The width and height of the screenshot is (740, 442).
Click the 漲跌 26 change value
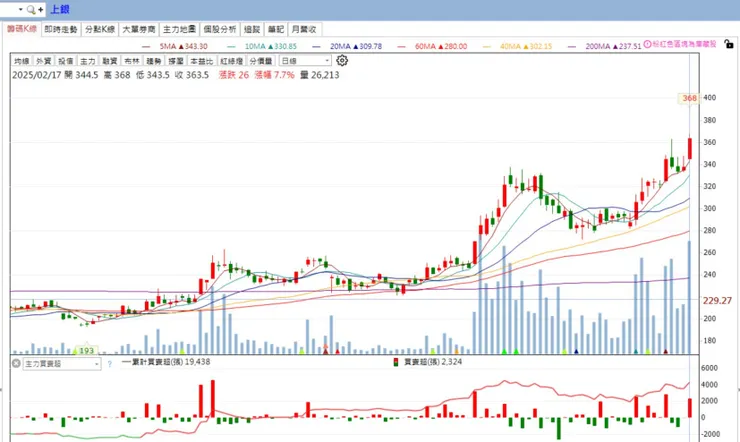pos(234,75)
